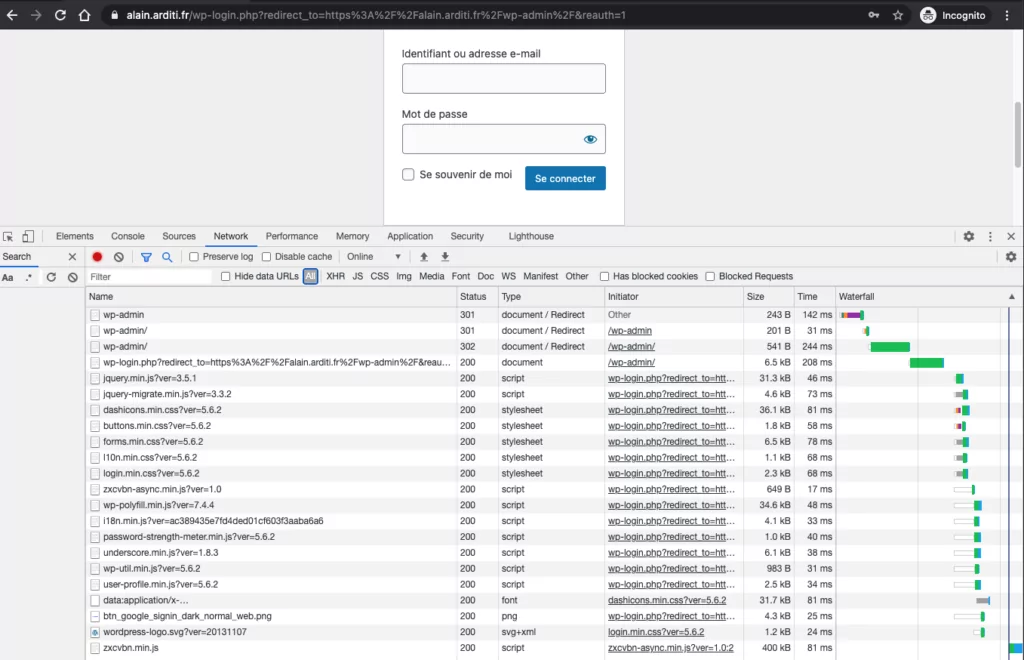The image size is (1024, 660).
Task: Open DevTools three-dot more options menu
Action: (x=990, y=237)
